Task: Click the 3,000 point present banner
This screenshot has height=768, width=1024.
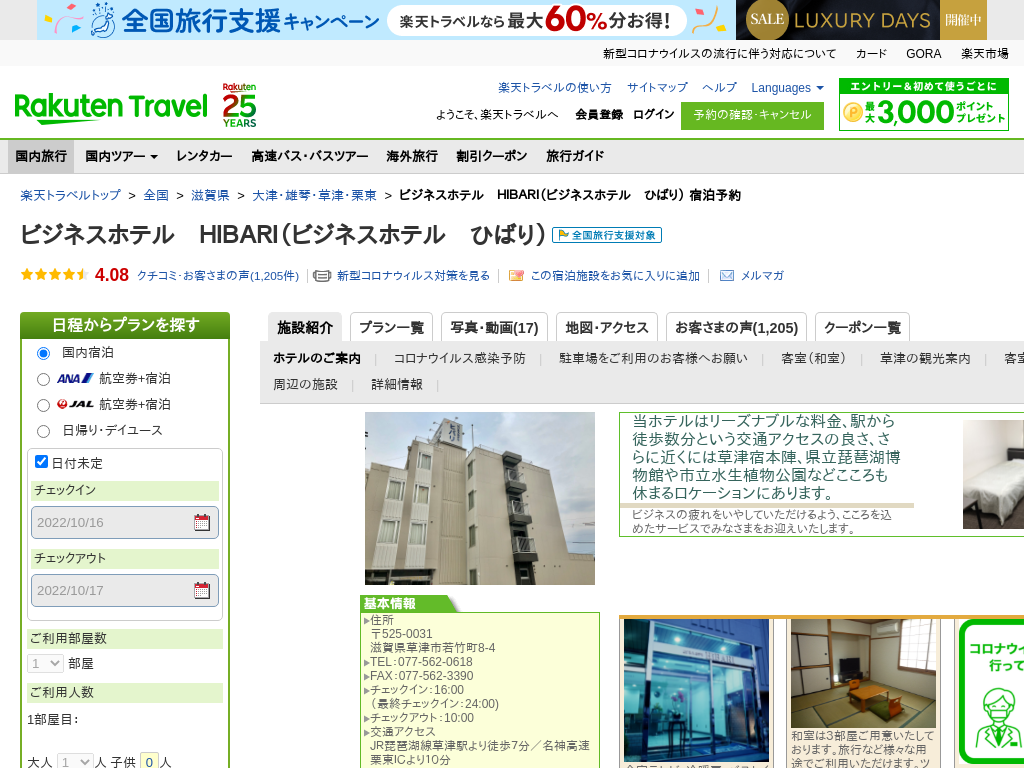Action: point(923,104)
